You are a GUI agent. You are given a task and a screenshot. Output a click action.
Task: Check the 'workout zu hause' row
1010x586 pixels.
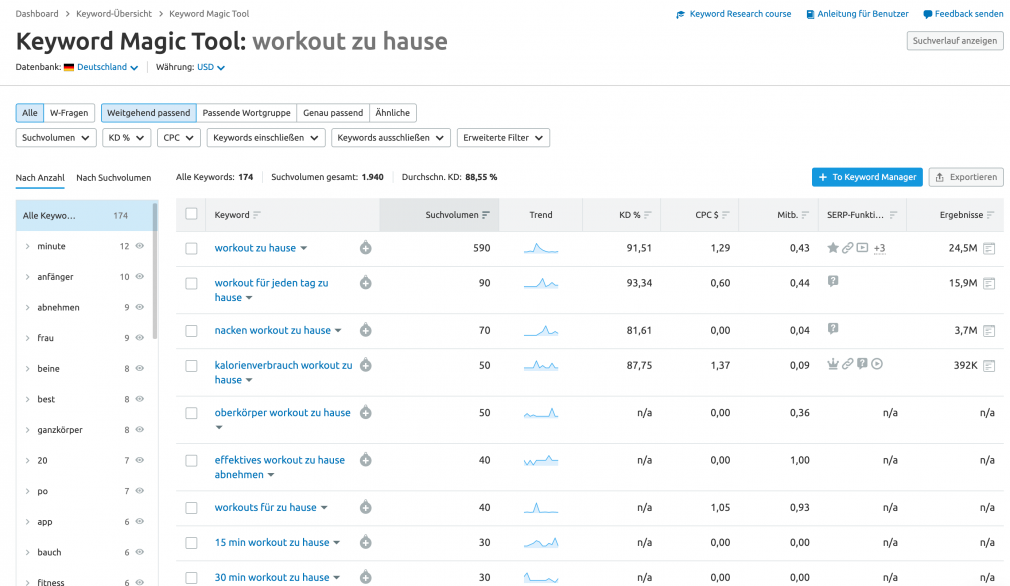(x=191, y=249)
